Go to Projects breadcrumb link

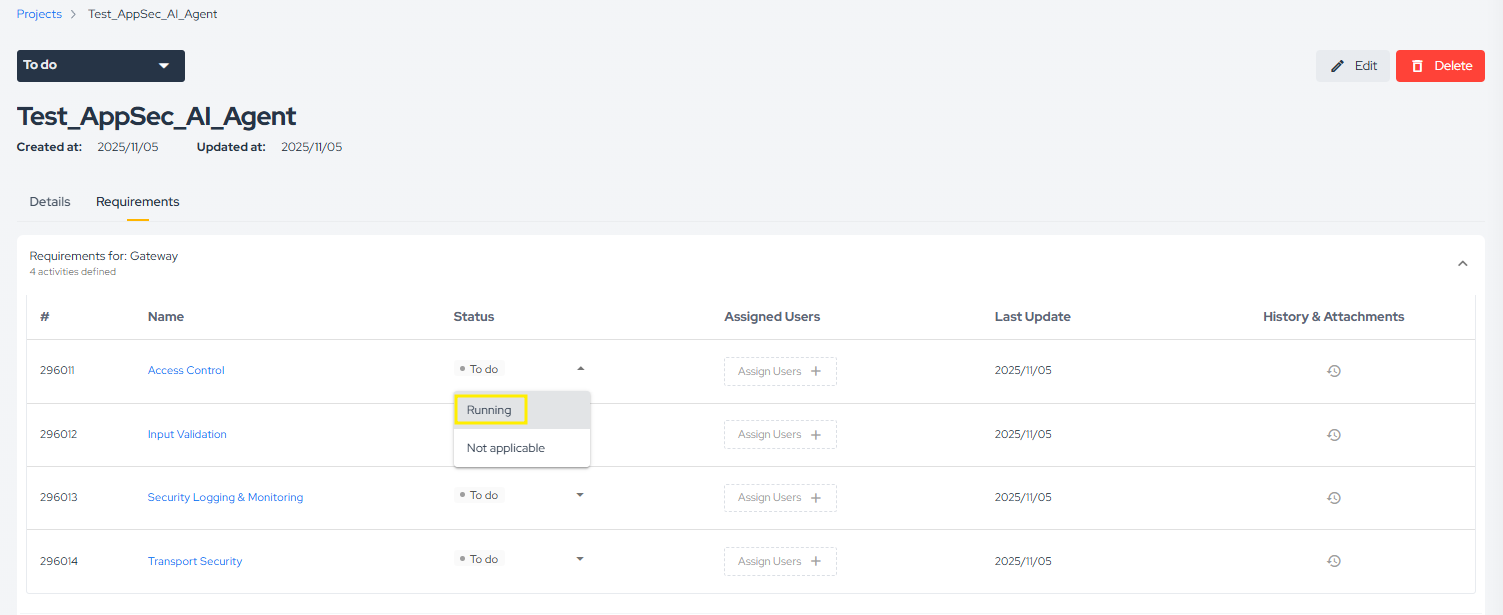tap(39, 14)
